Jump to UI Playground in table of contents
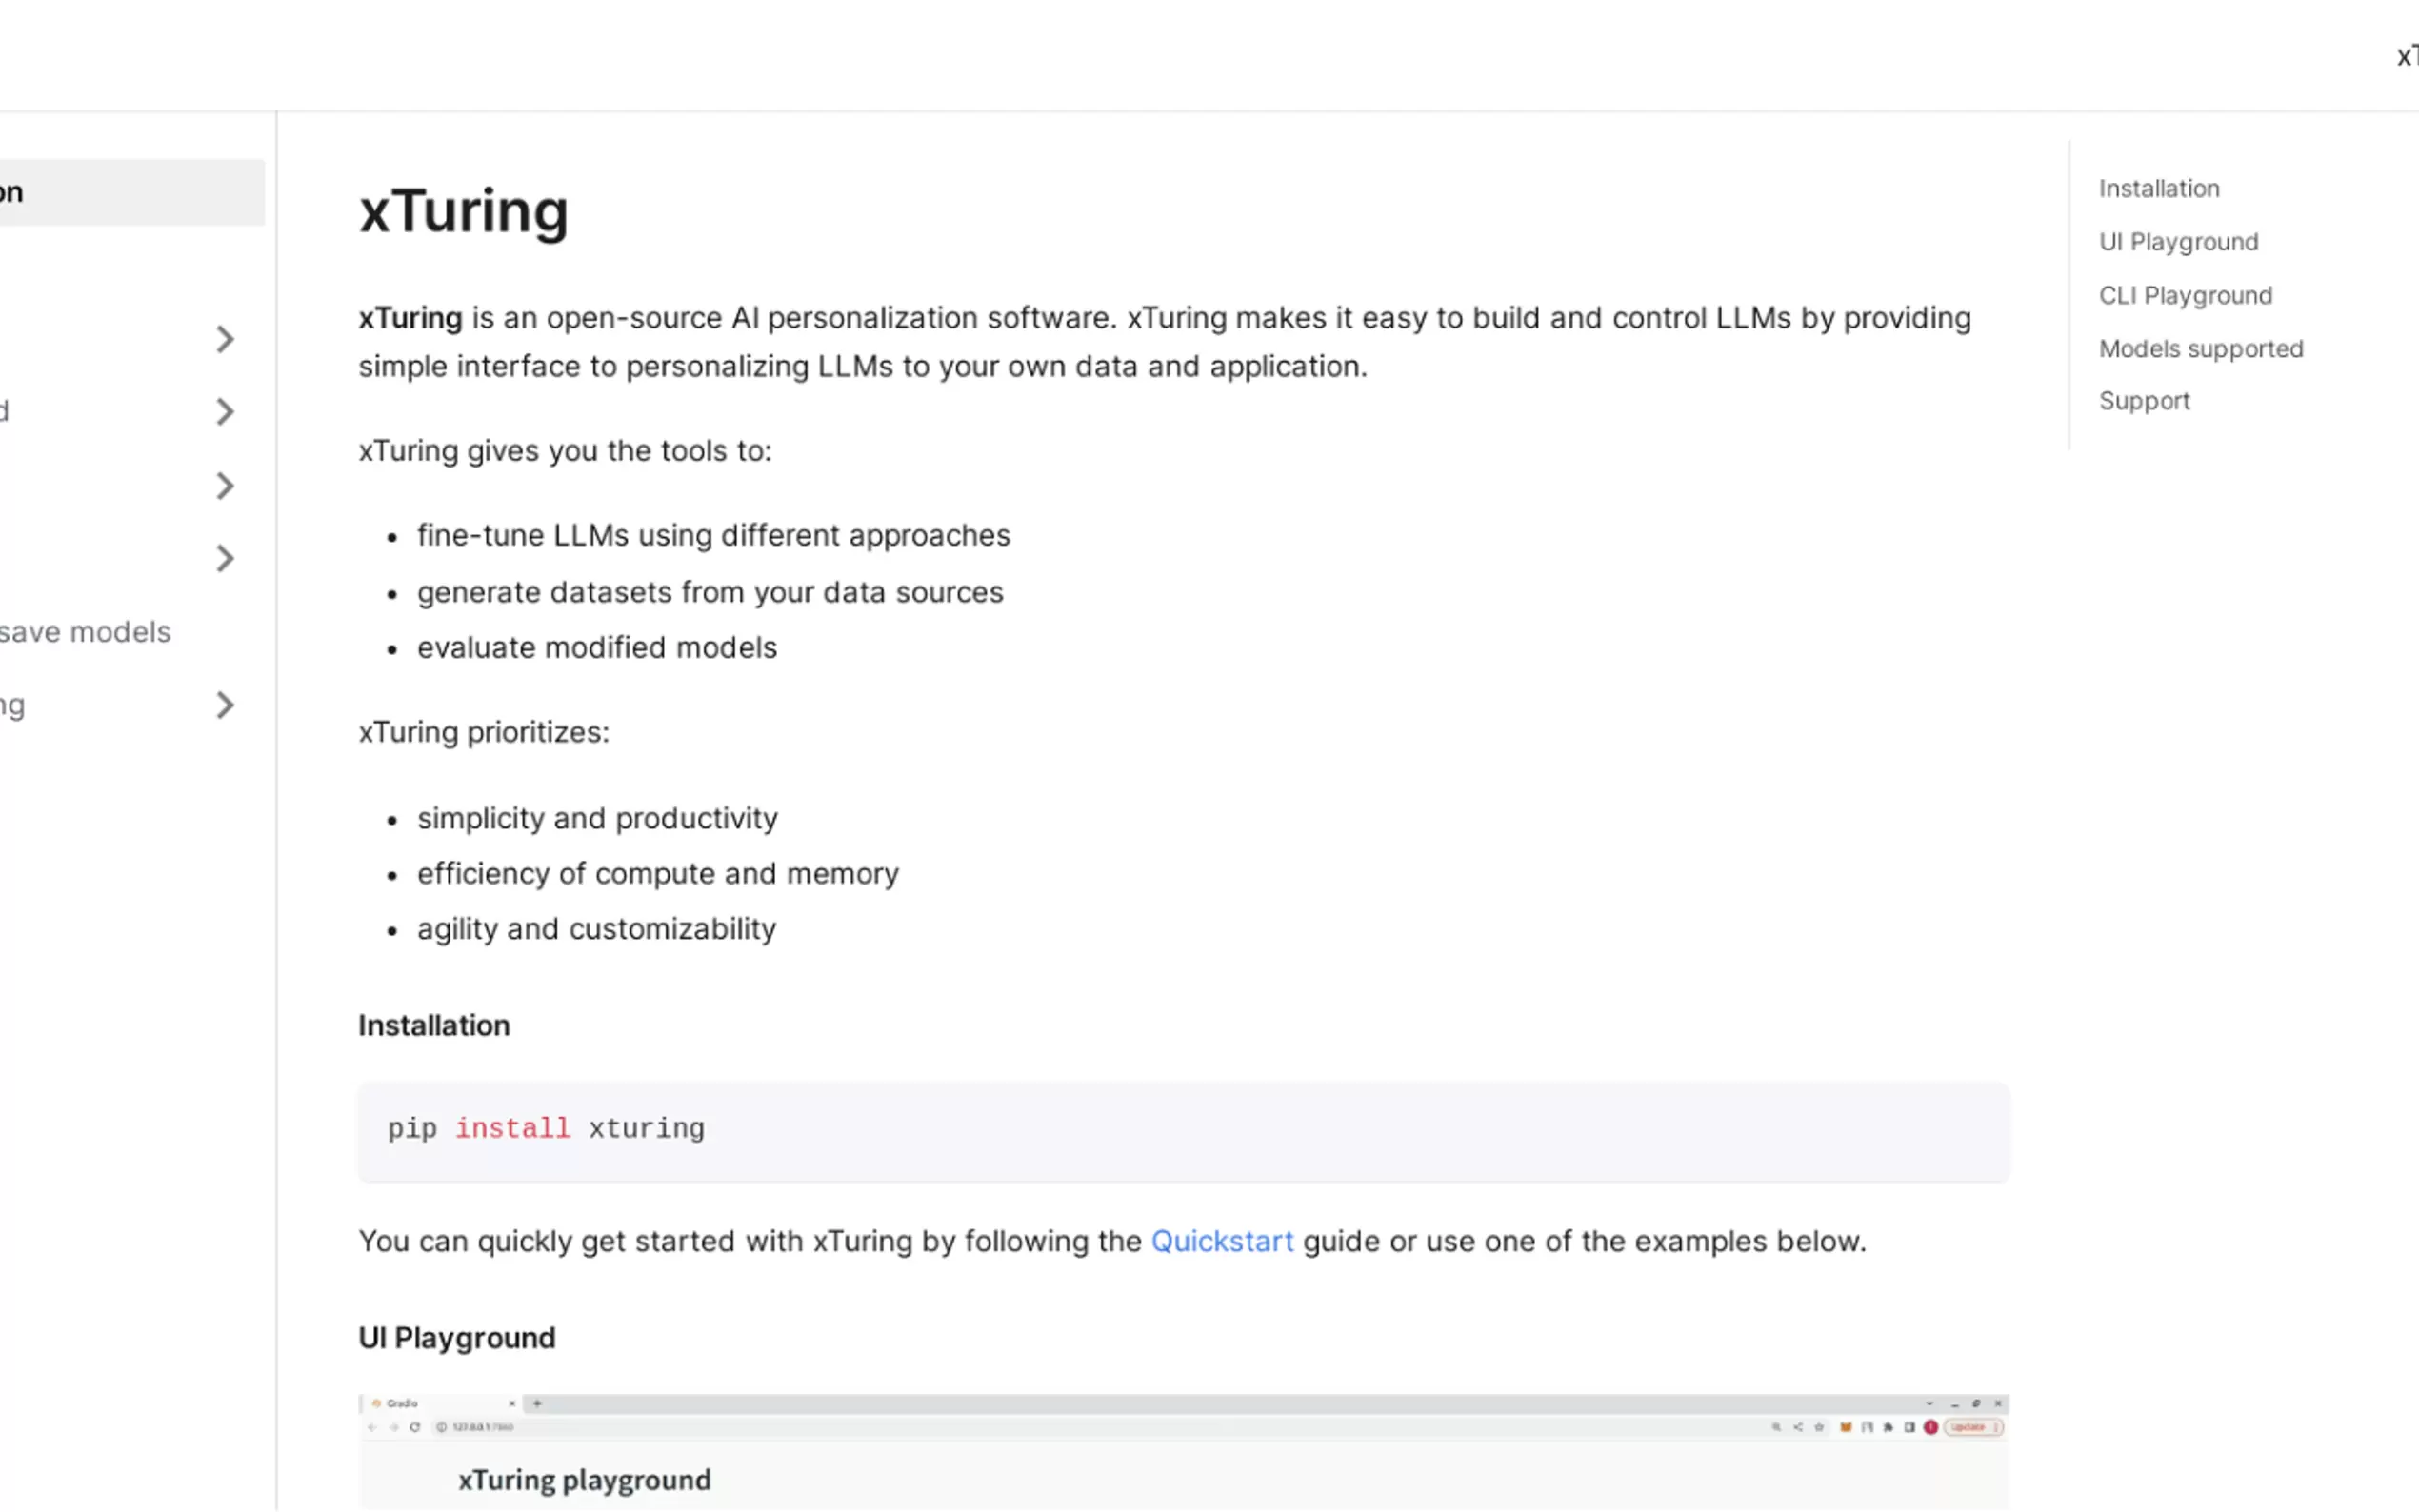Viewport: 2419px width, 1512px height. [x=2178, y=242]
